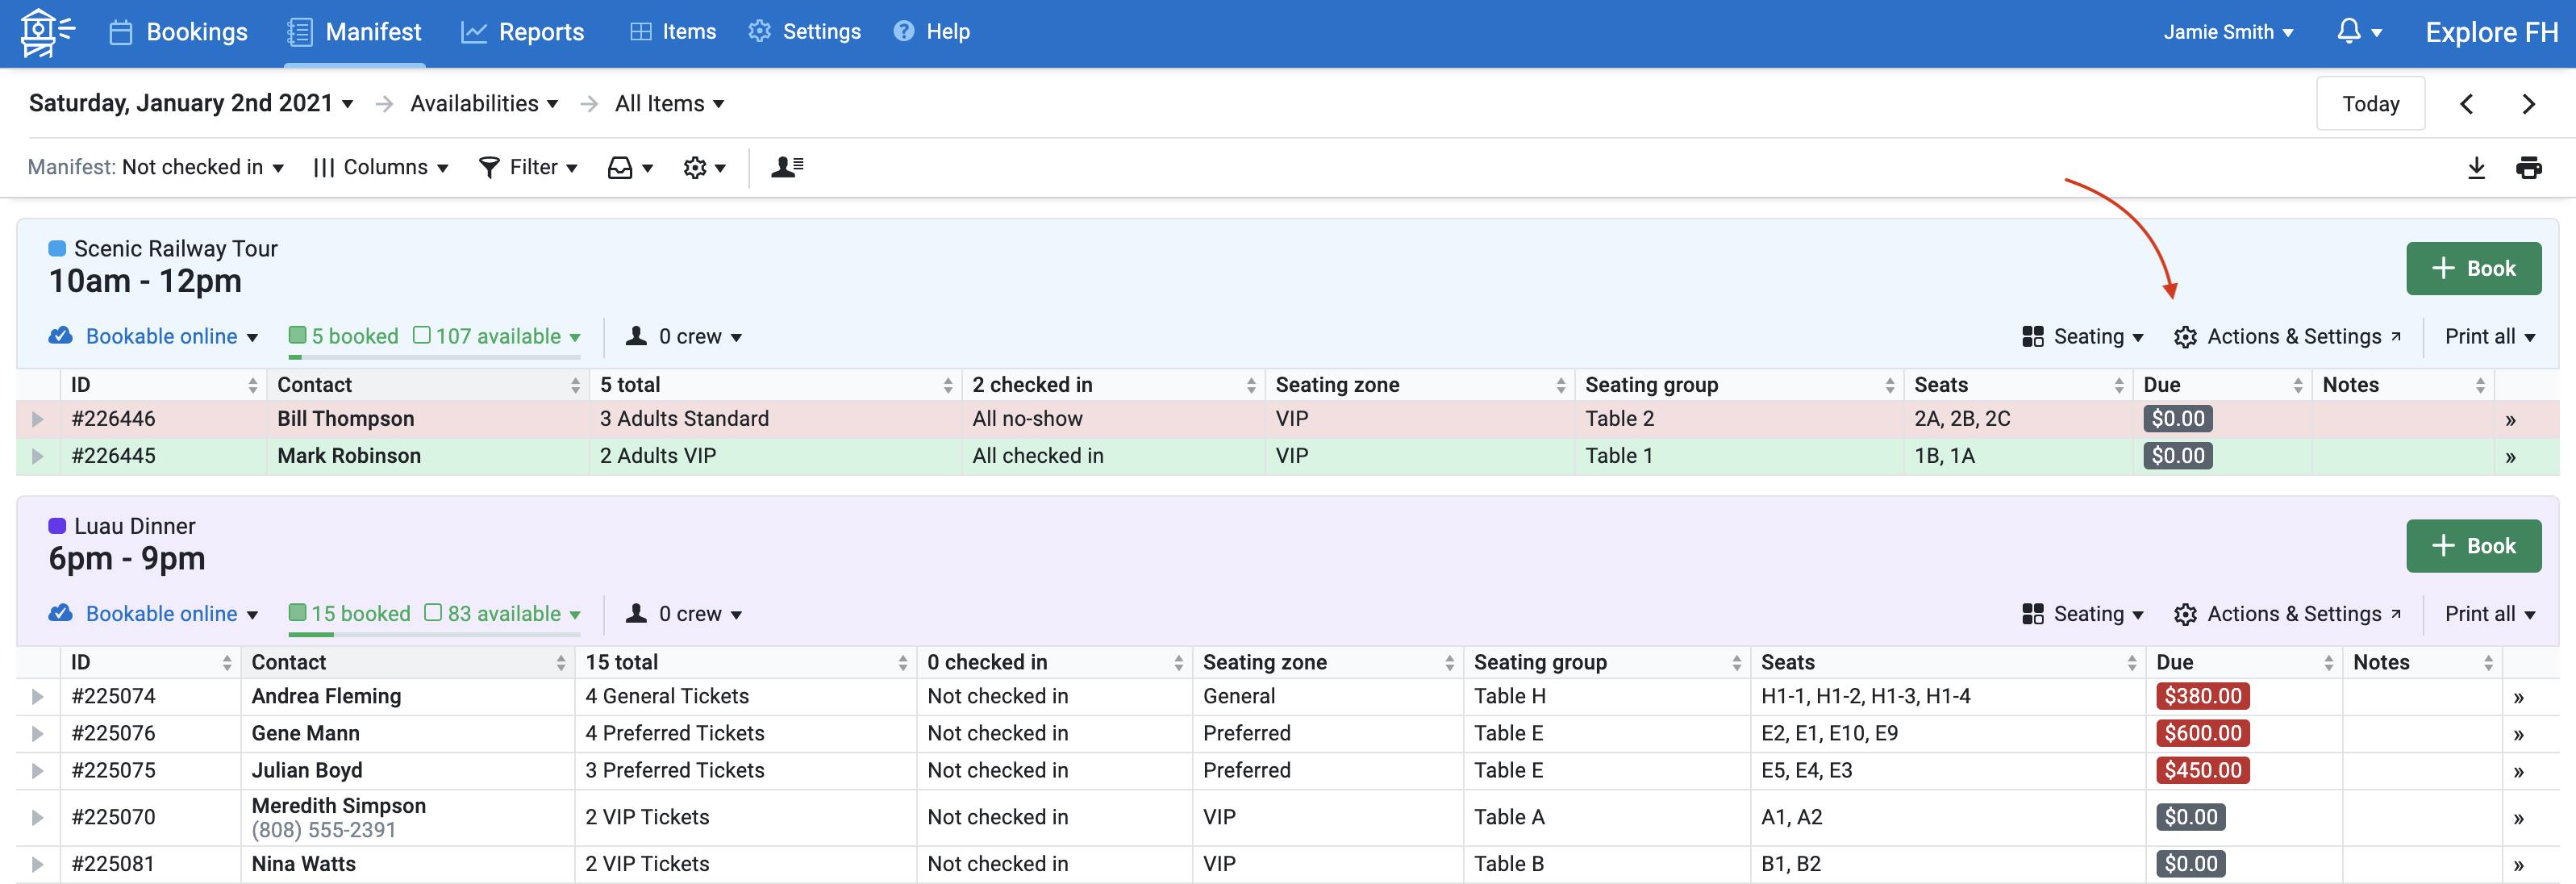Open the Bookings tab

click(178, 32)
